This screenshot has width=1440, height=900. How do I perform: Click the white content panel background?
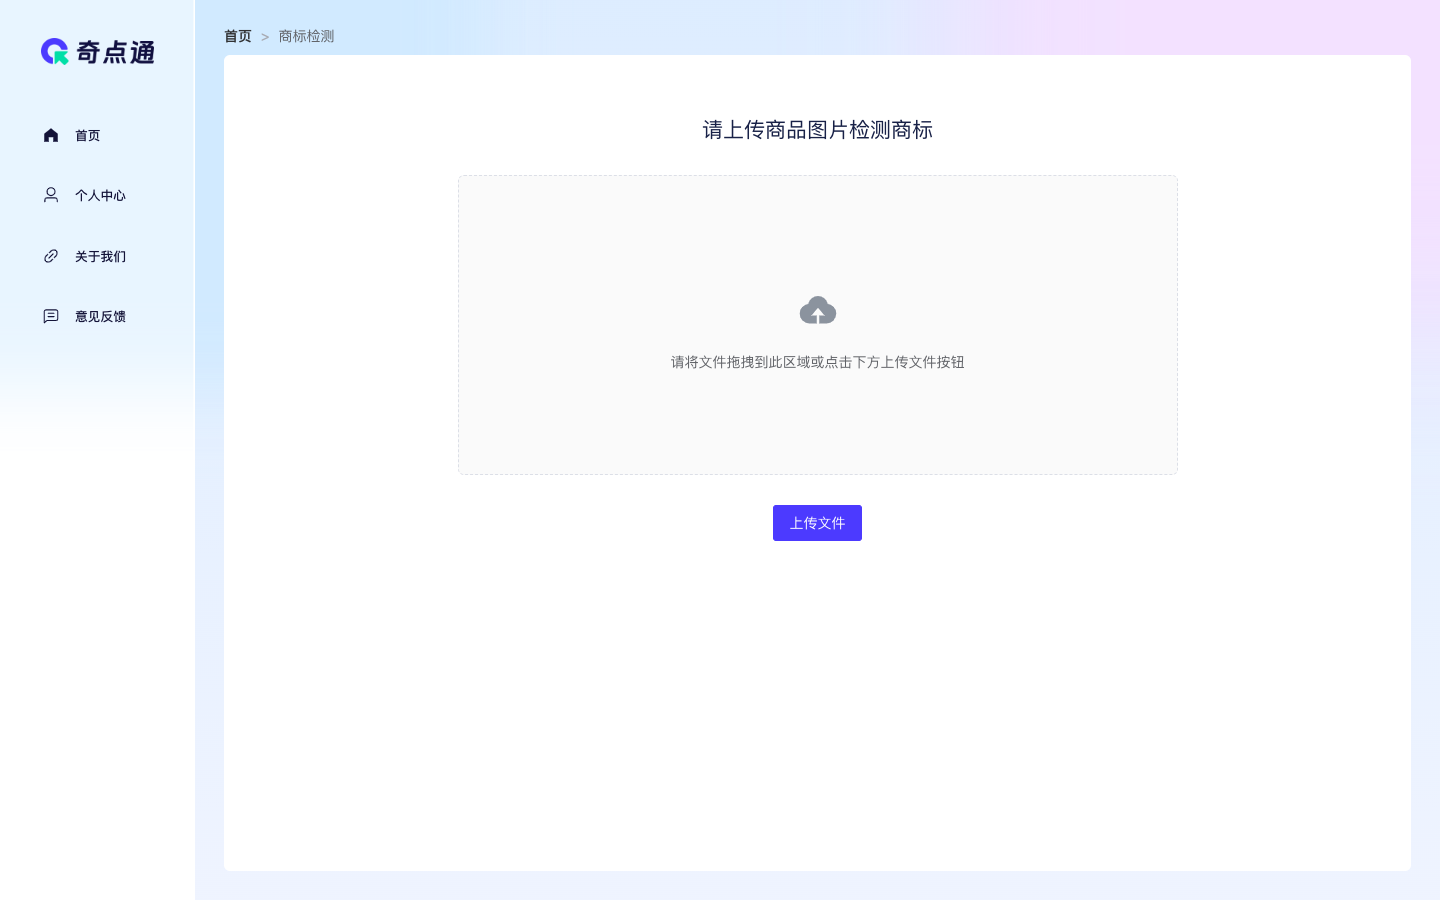click(817, 700)
